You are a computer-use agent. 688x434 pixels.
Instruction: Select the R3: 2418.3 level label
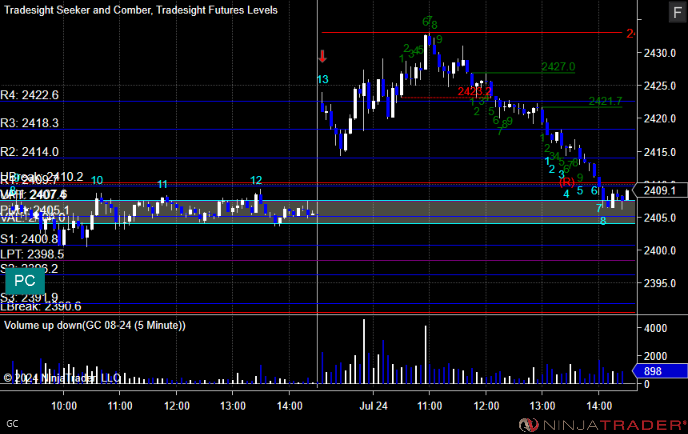coord(29,123)
